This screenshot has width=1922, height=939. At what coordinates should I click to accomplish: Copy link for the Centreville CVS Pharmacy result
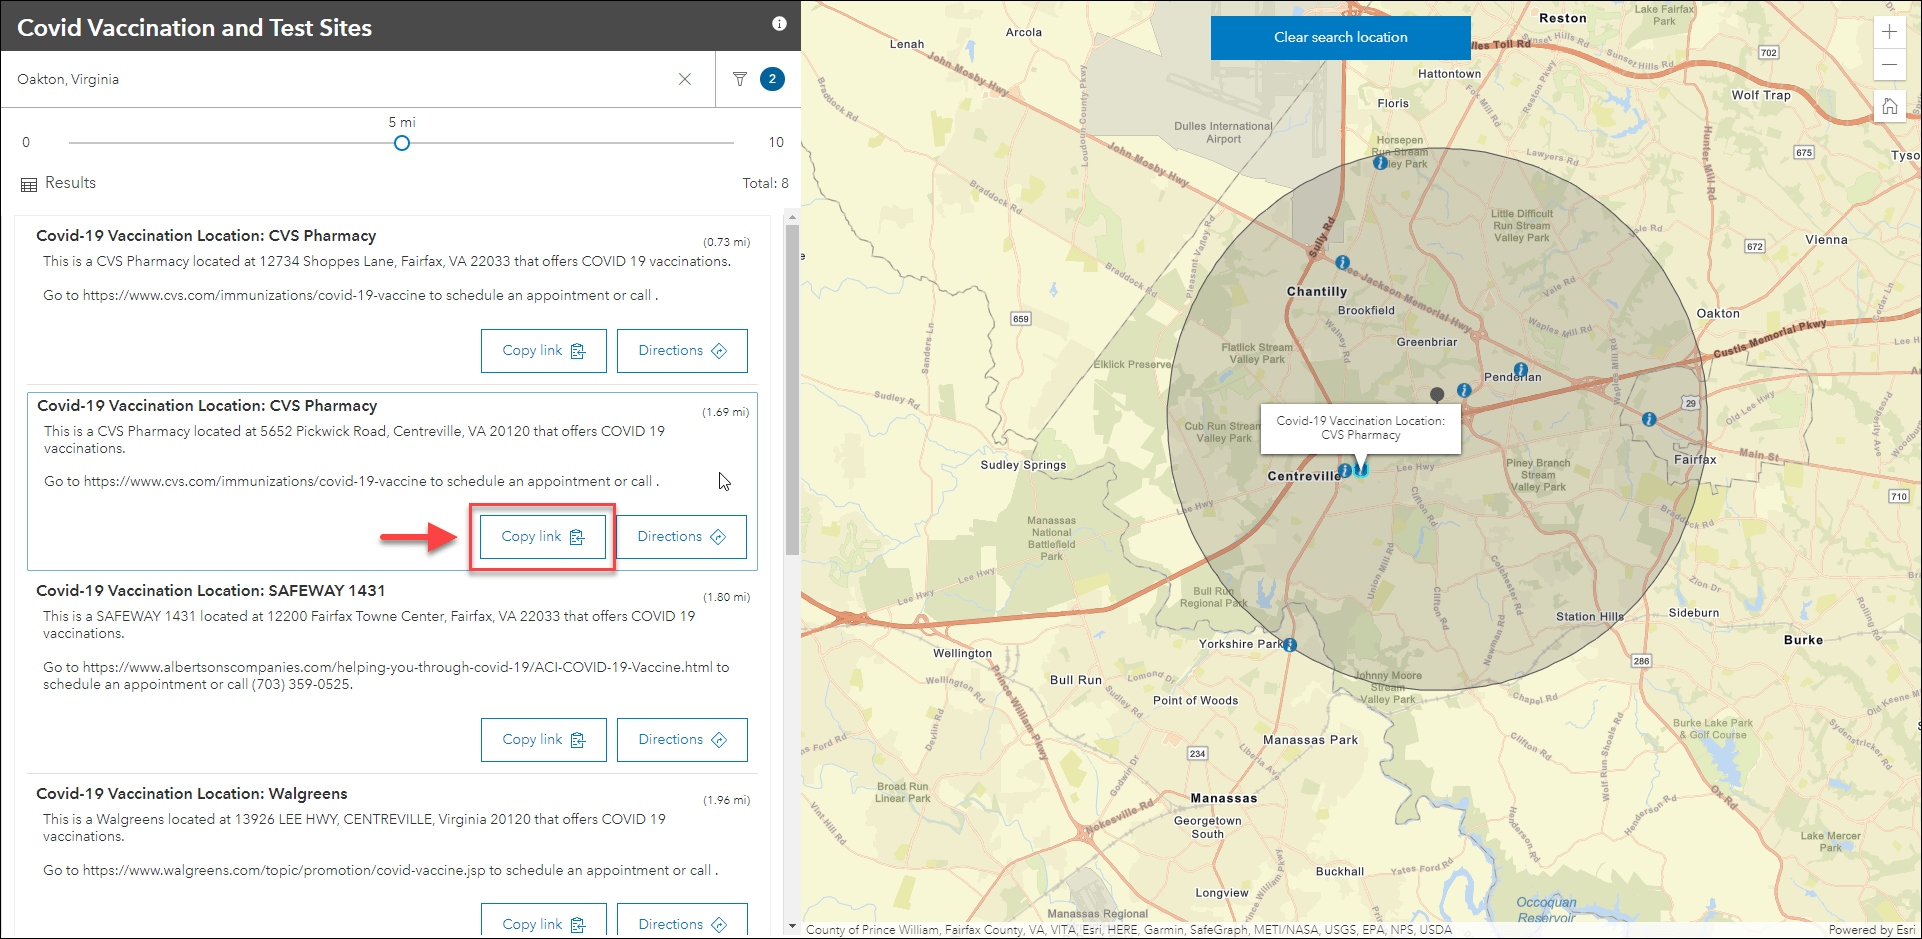pos(541,536)
